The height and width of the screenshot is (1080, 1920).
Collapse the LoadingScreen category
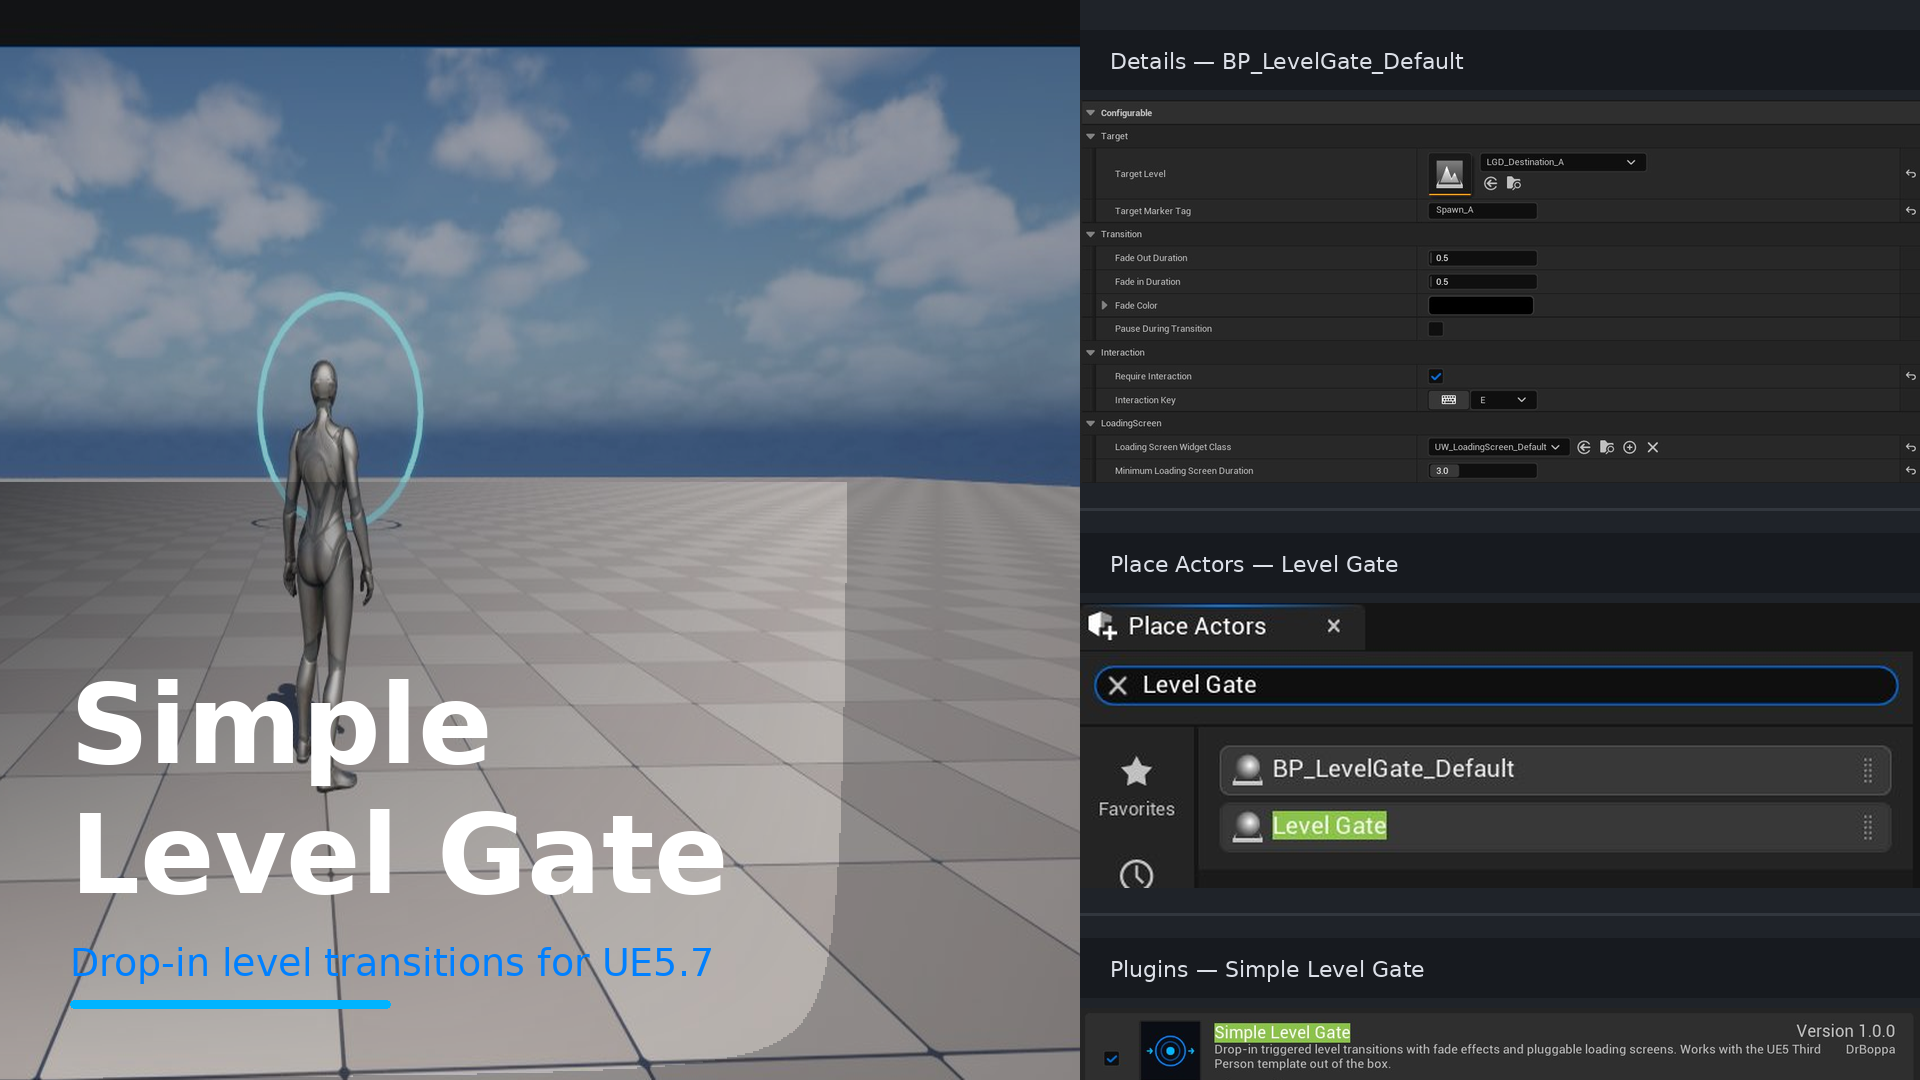point(1091,423)
